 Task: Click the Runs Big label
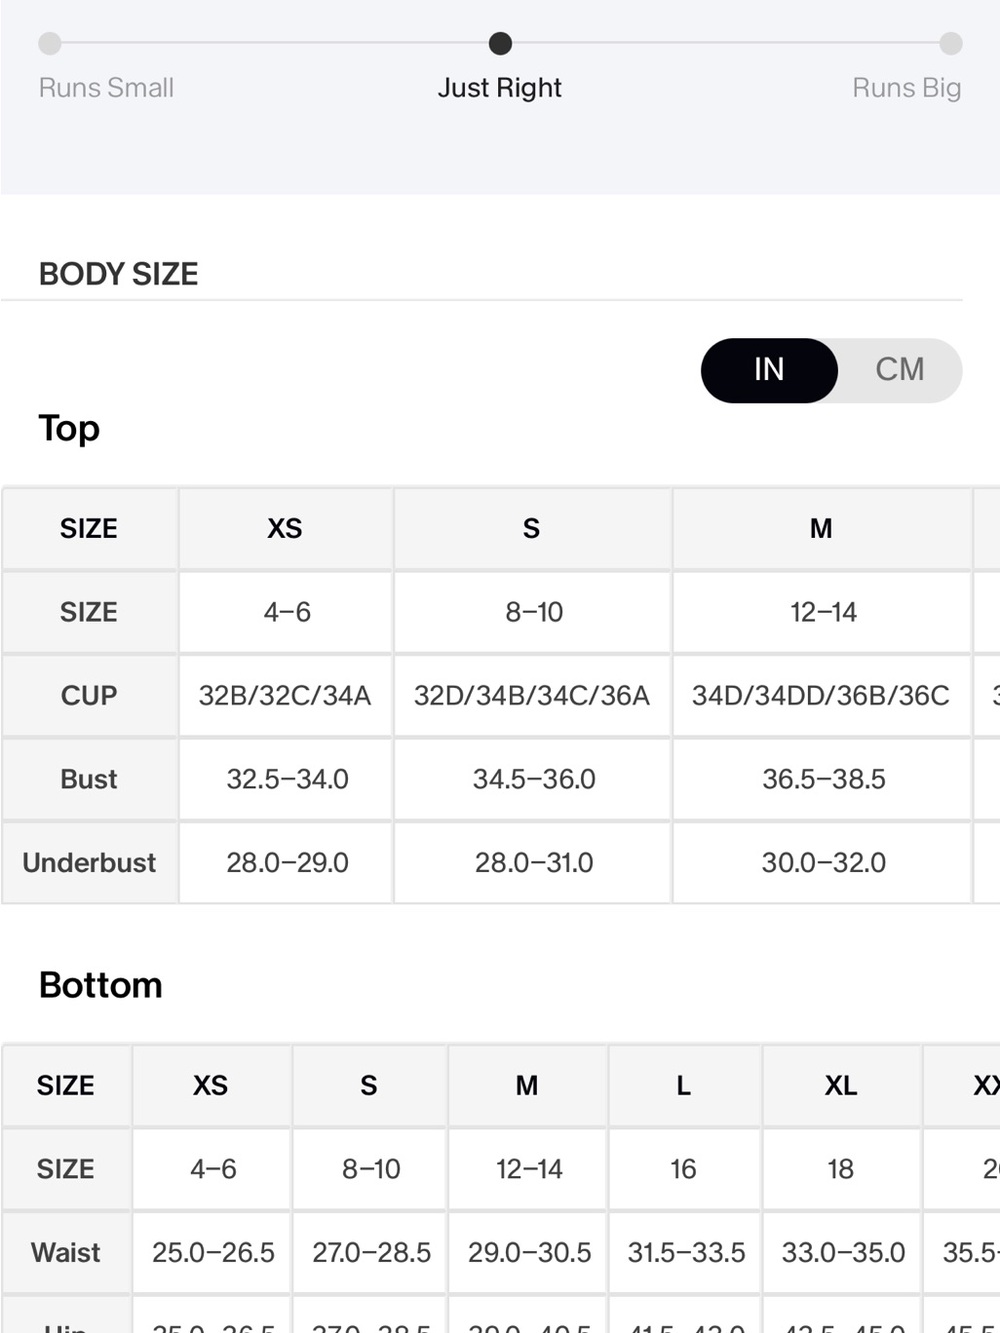[907, 88]
